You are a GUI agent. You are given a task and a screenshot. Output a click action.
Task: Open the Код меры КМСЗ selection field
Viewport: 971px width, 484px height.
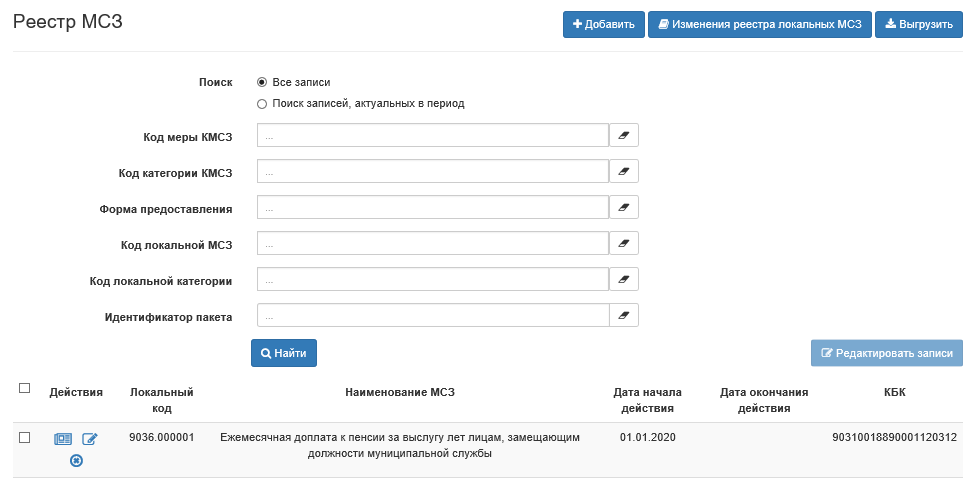(x=432, y=136)
